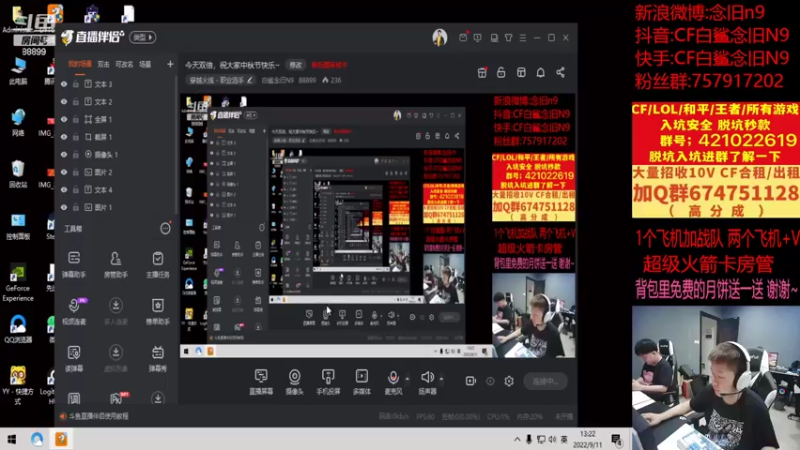Viewport: 800px width, 450px height.
Task: Expand the toolbox more-options circle
Action: coord(165,229)
